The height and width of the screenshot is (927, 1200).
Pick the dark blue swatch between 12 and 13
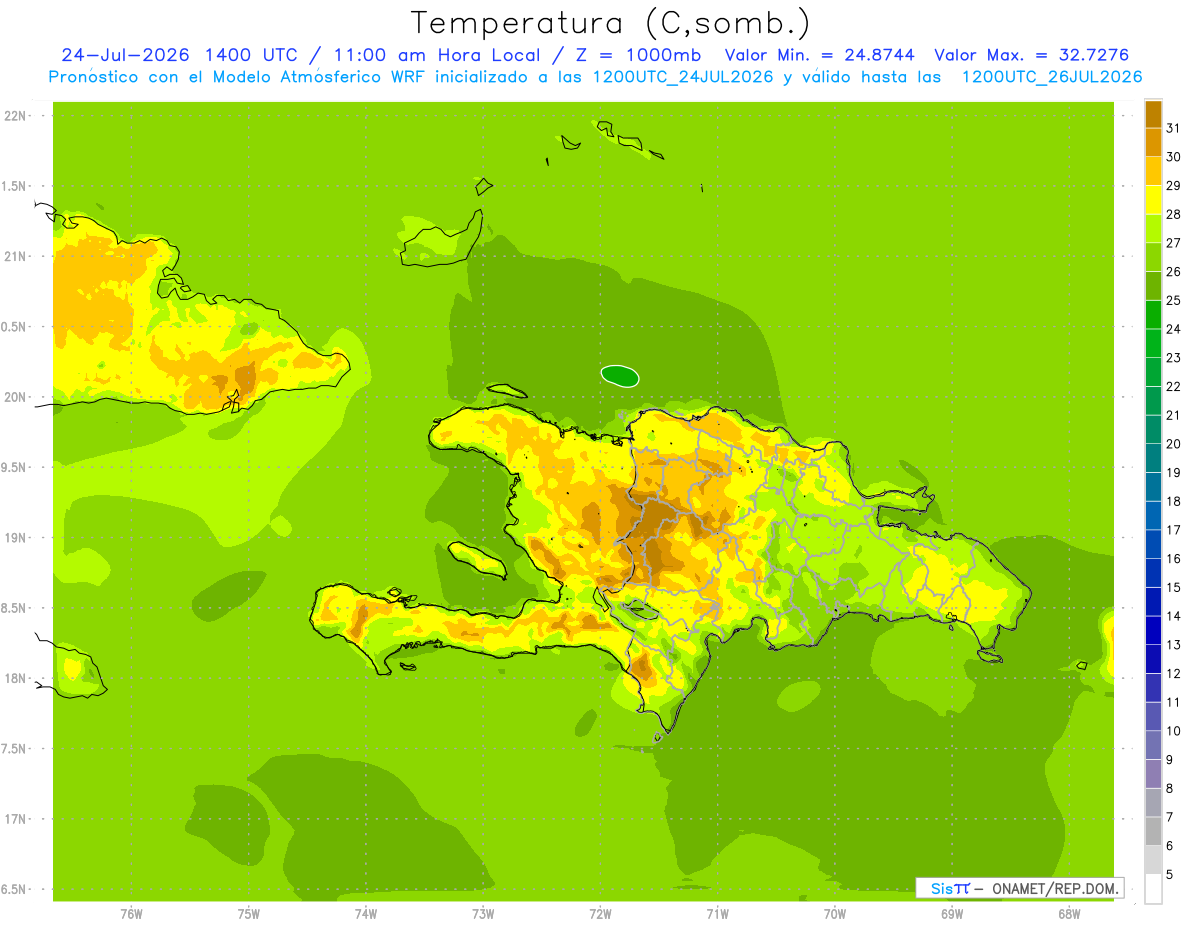pos(1153,659)
